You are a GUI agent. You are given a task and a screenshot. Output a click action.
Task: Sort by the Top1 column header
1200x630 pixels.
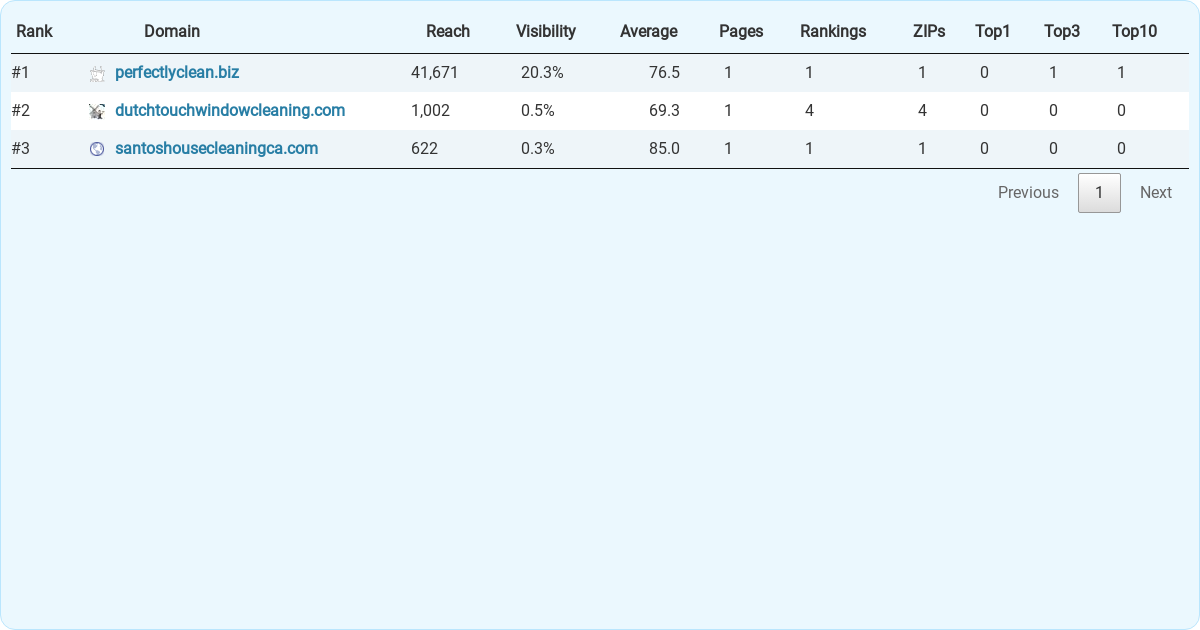[992, 31]
